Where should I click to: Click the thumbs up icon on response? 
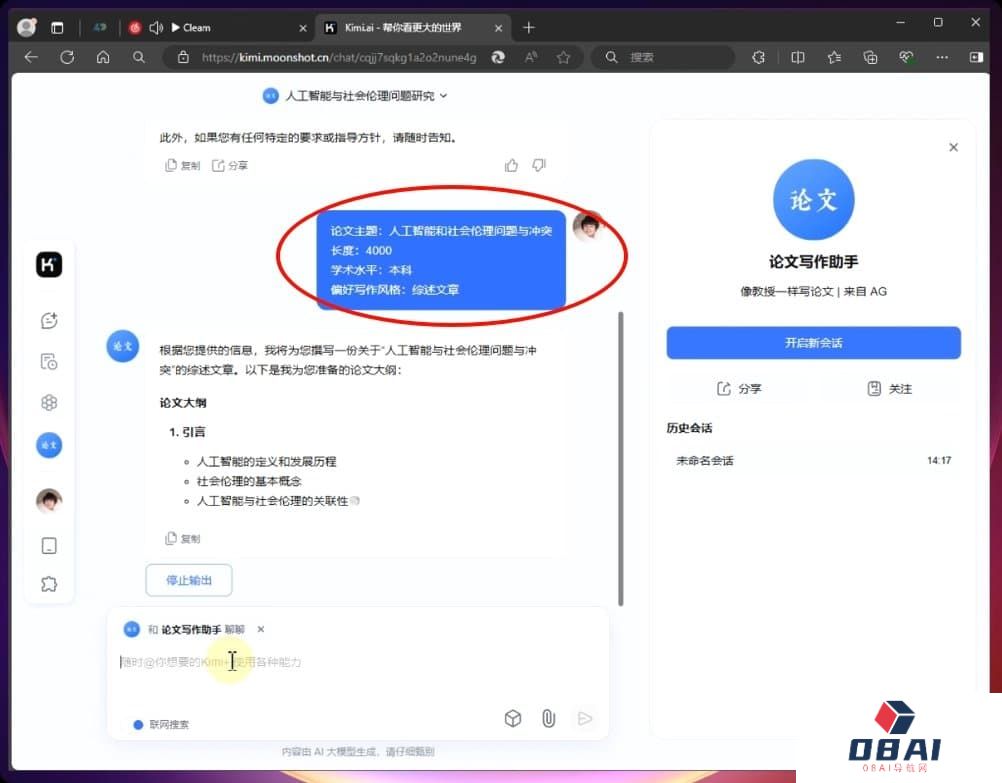pos(512,165)
